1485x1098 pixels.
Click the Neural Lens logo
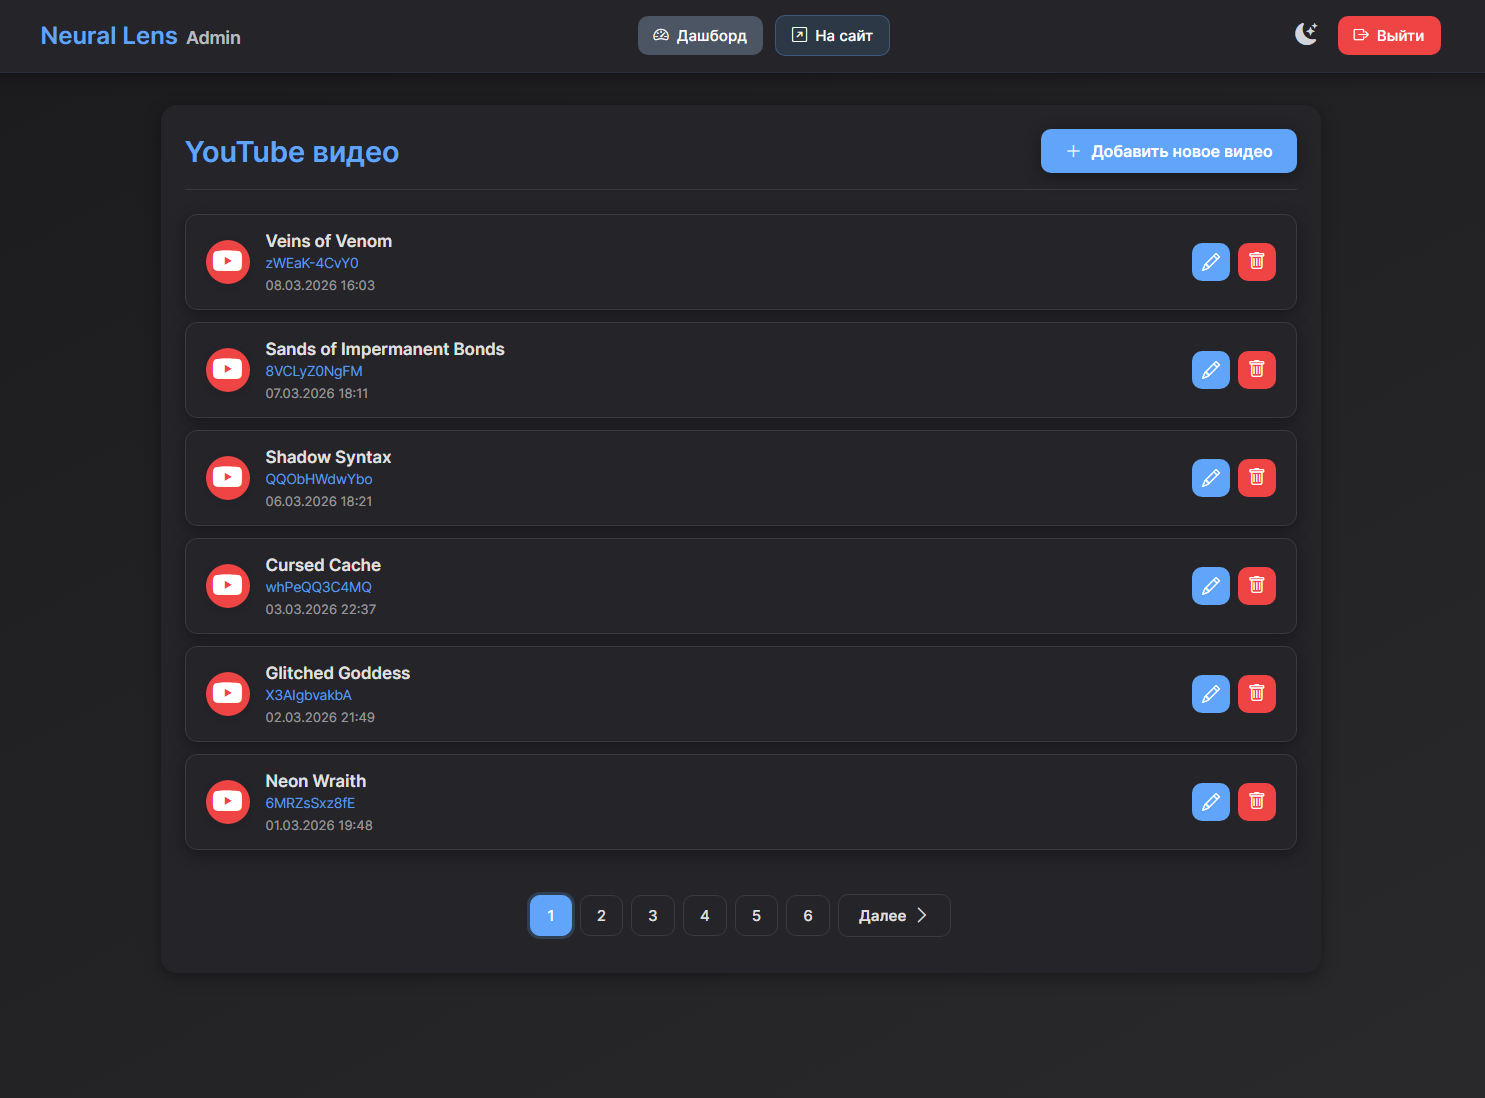click(x=109, y=36)
